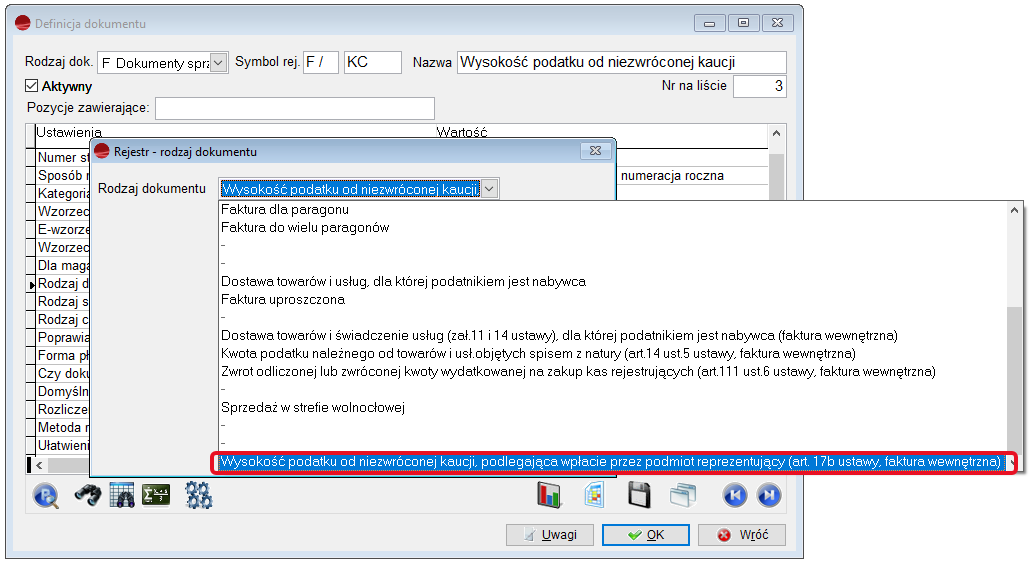Select the 'Rozlicze' settings row
Viewport: 1029px width, 564px height.
coord(62,410)
